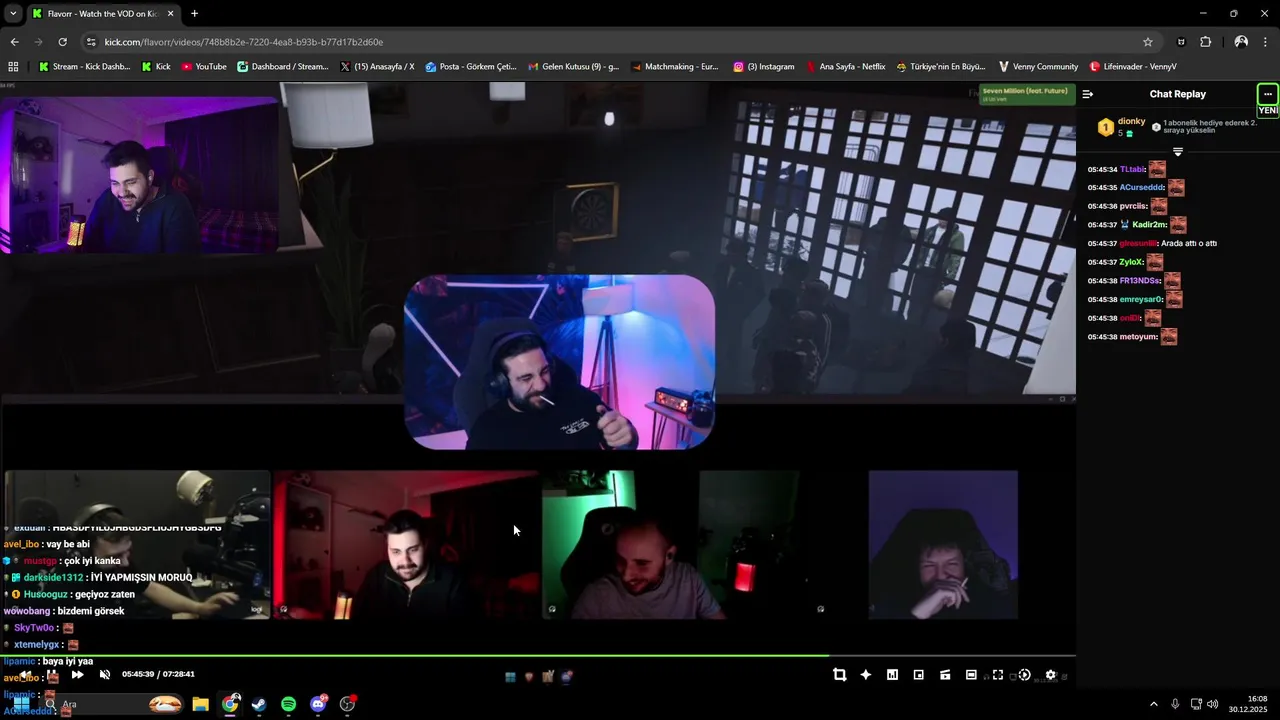Open the YouTube bookmark

point(204,67)
